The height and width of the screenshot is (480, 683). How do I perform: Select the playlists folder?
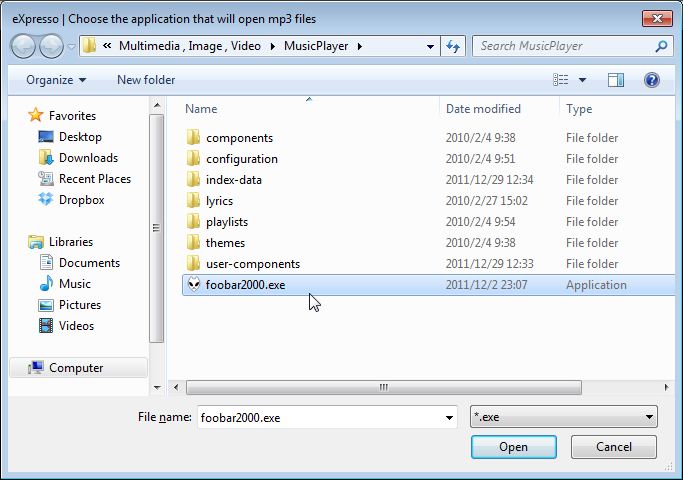pos(227,222)
